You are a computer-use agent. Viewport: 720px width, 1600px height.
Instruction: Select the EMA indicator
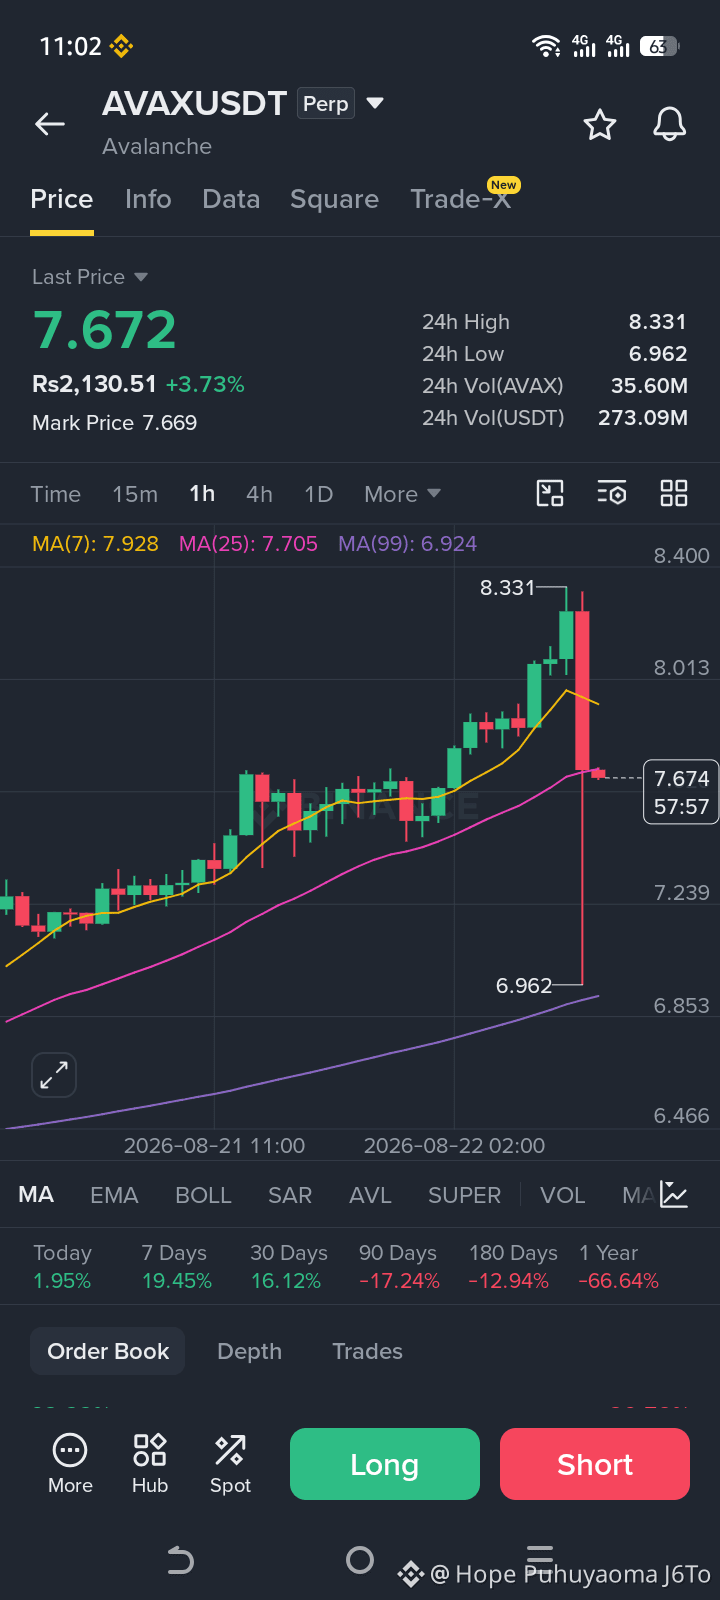pyautogui.click(x=114, y=1195)
